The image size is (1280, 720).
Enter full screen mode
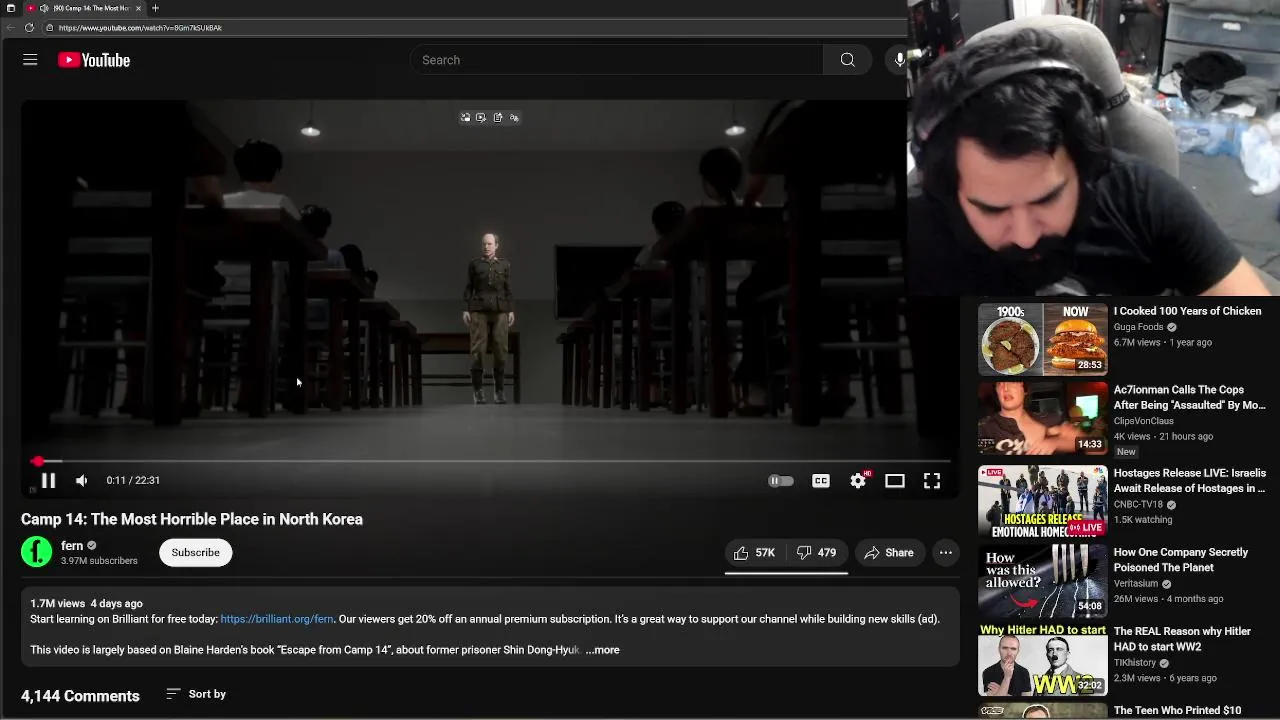(932, 481)
